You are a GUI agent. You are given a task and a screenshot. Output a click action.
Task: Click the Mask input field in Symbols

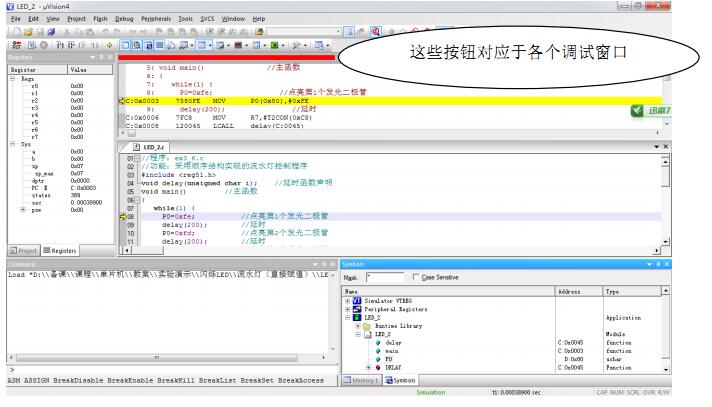coord(385,277)
